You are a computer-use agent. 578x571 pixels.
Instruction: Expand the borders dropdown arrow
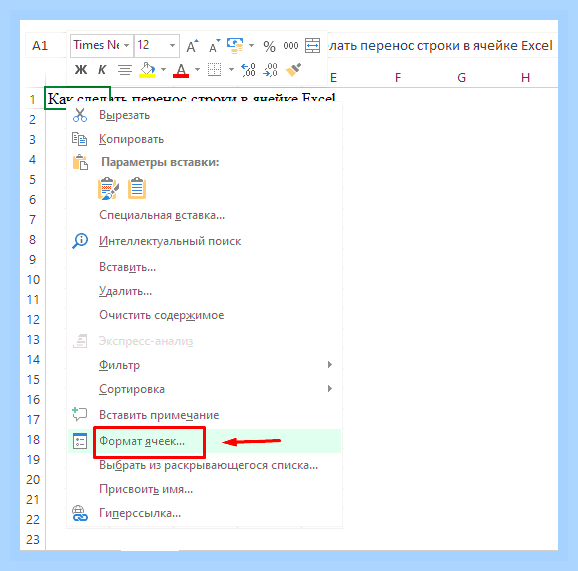(x=231, y=69)
